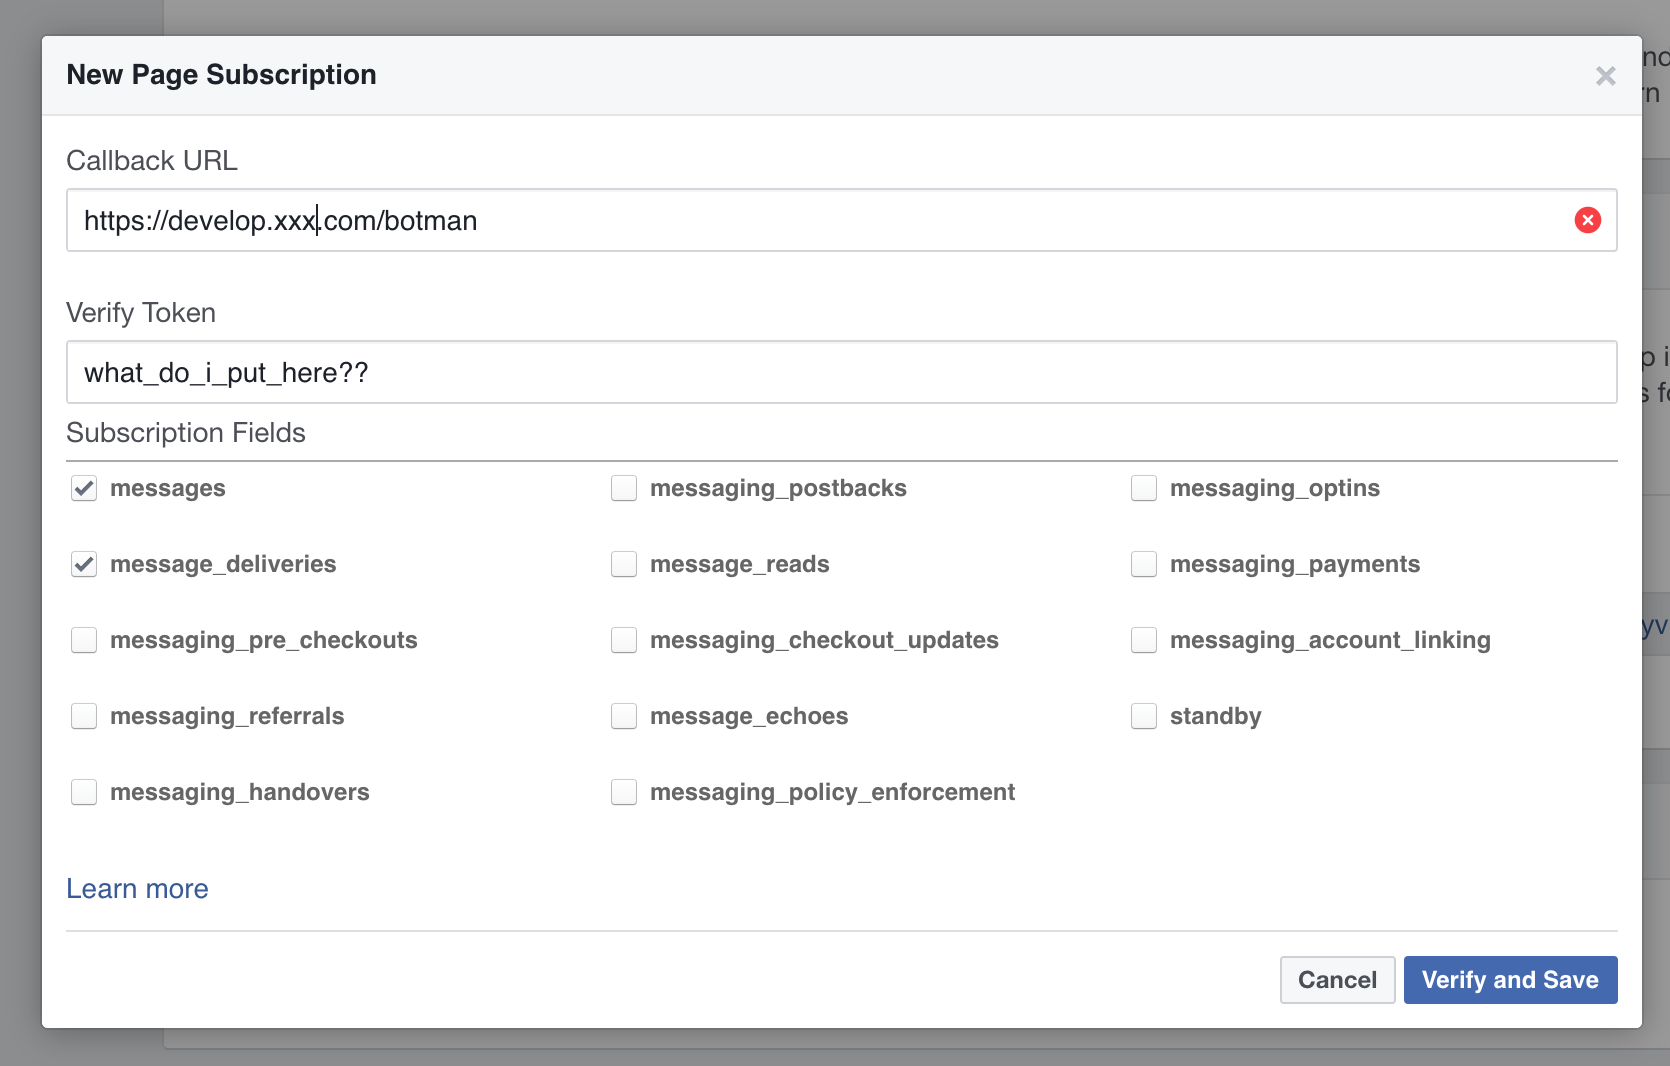Enable the messaging_referrals field

84,716
